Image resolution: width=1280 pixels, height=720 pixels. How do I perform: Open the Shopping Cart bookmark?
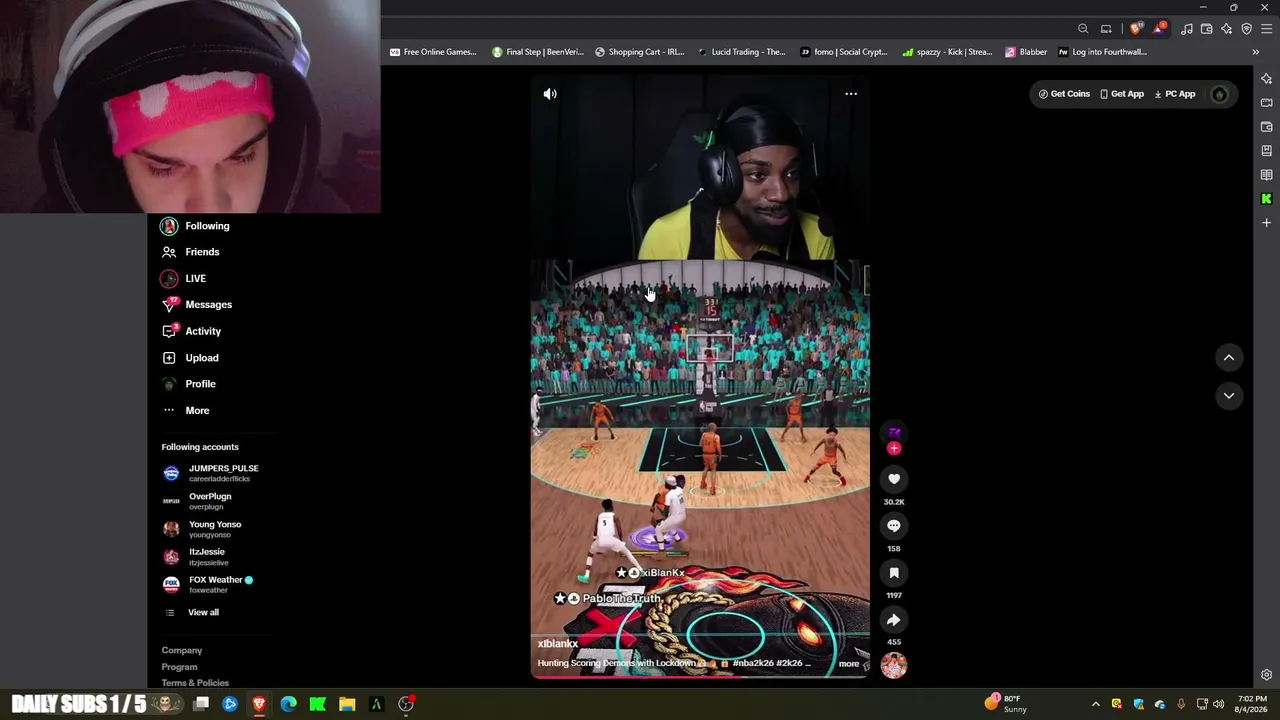640,52
